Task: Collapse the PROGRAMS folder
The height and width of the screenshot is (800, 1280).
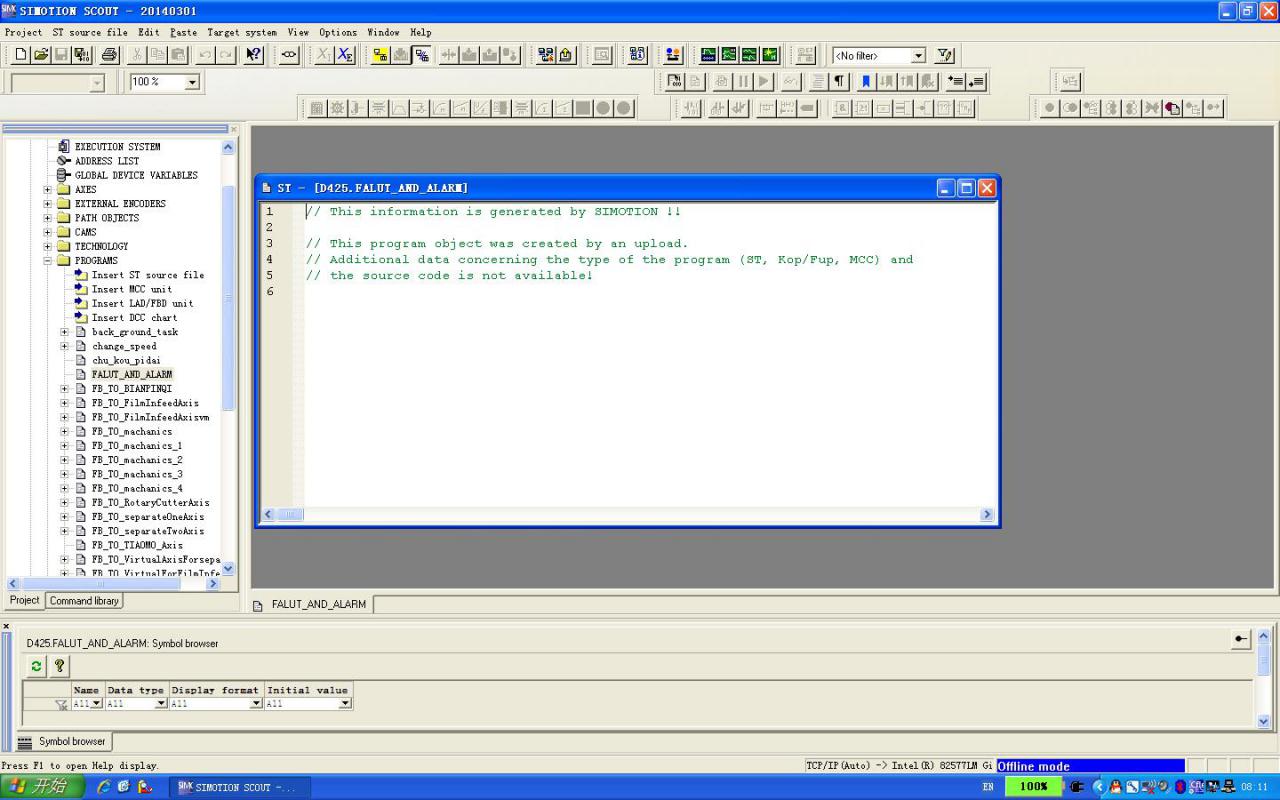Action: (47, 261)
